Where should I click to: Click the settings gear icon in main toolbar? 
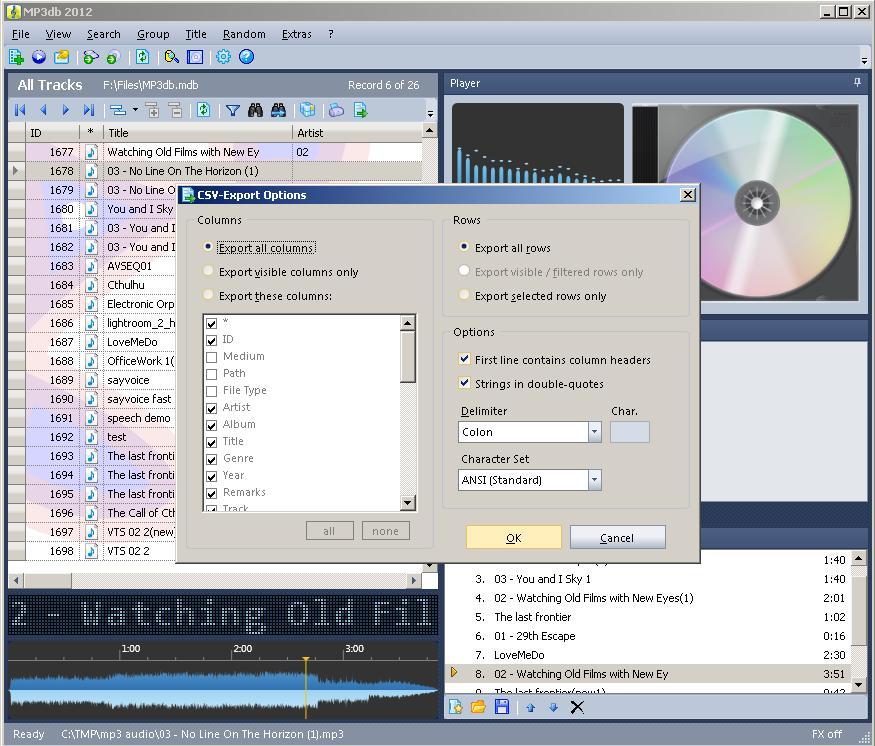[x=223, y=57]
